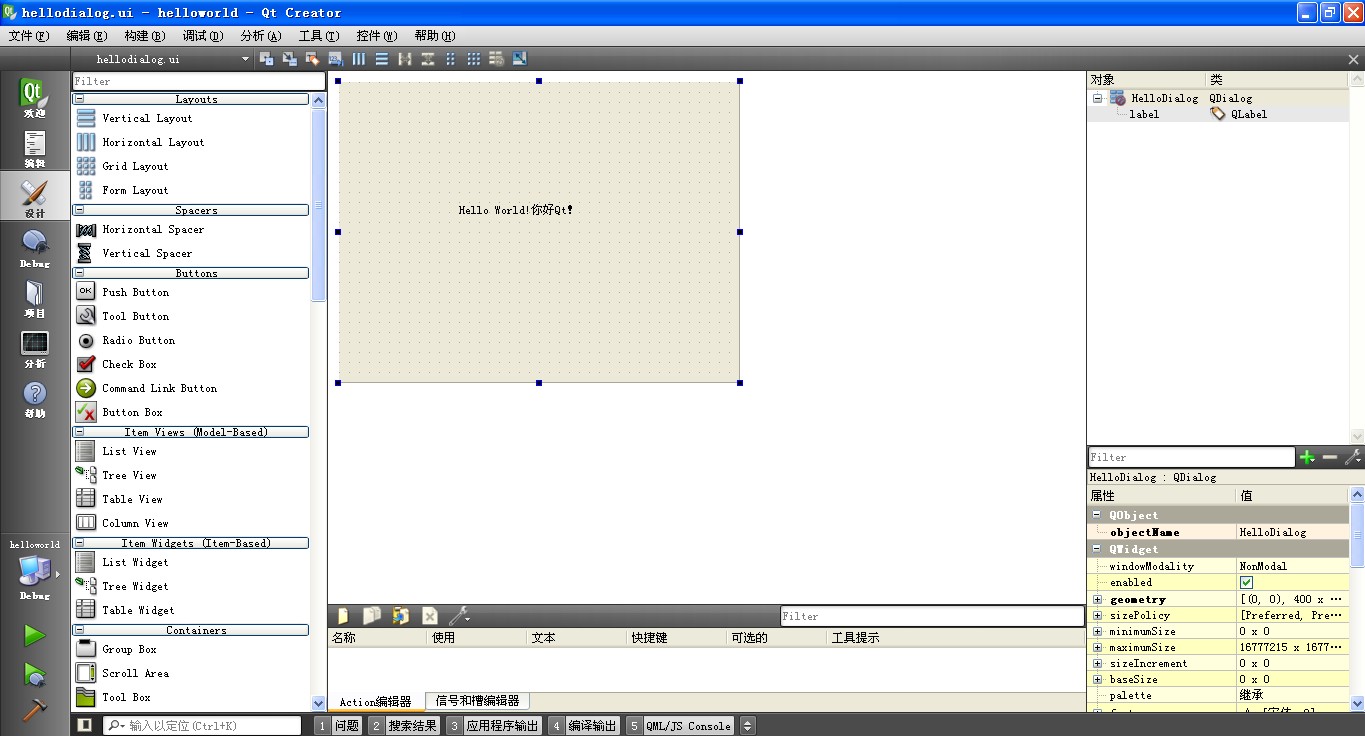Collapse the Buttons category header
The image size is (1365, 736).
click(x=79, y=273)
